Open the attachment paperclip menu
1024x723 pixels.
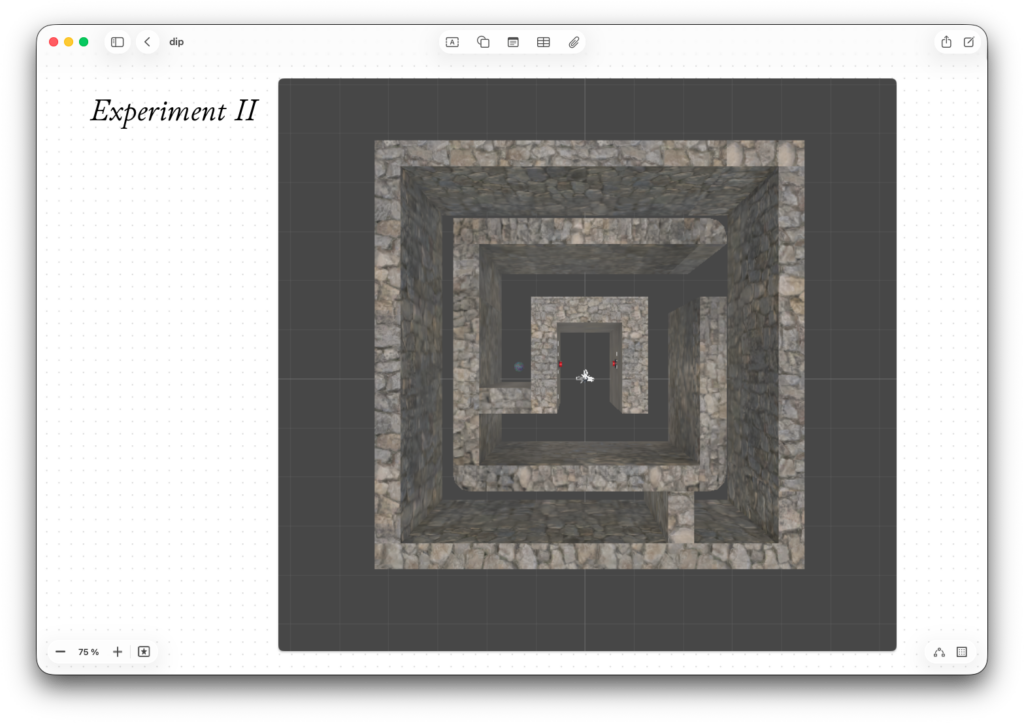click(x=574, y=42)
